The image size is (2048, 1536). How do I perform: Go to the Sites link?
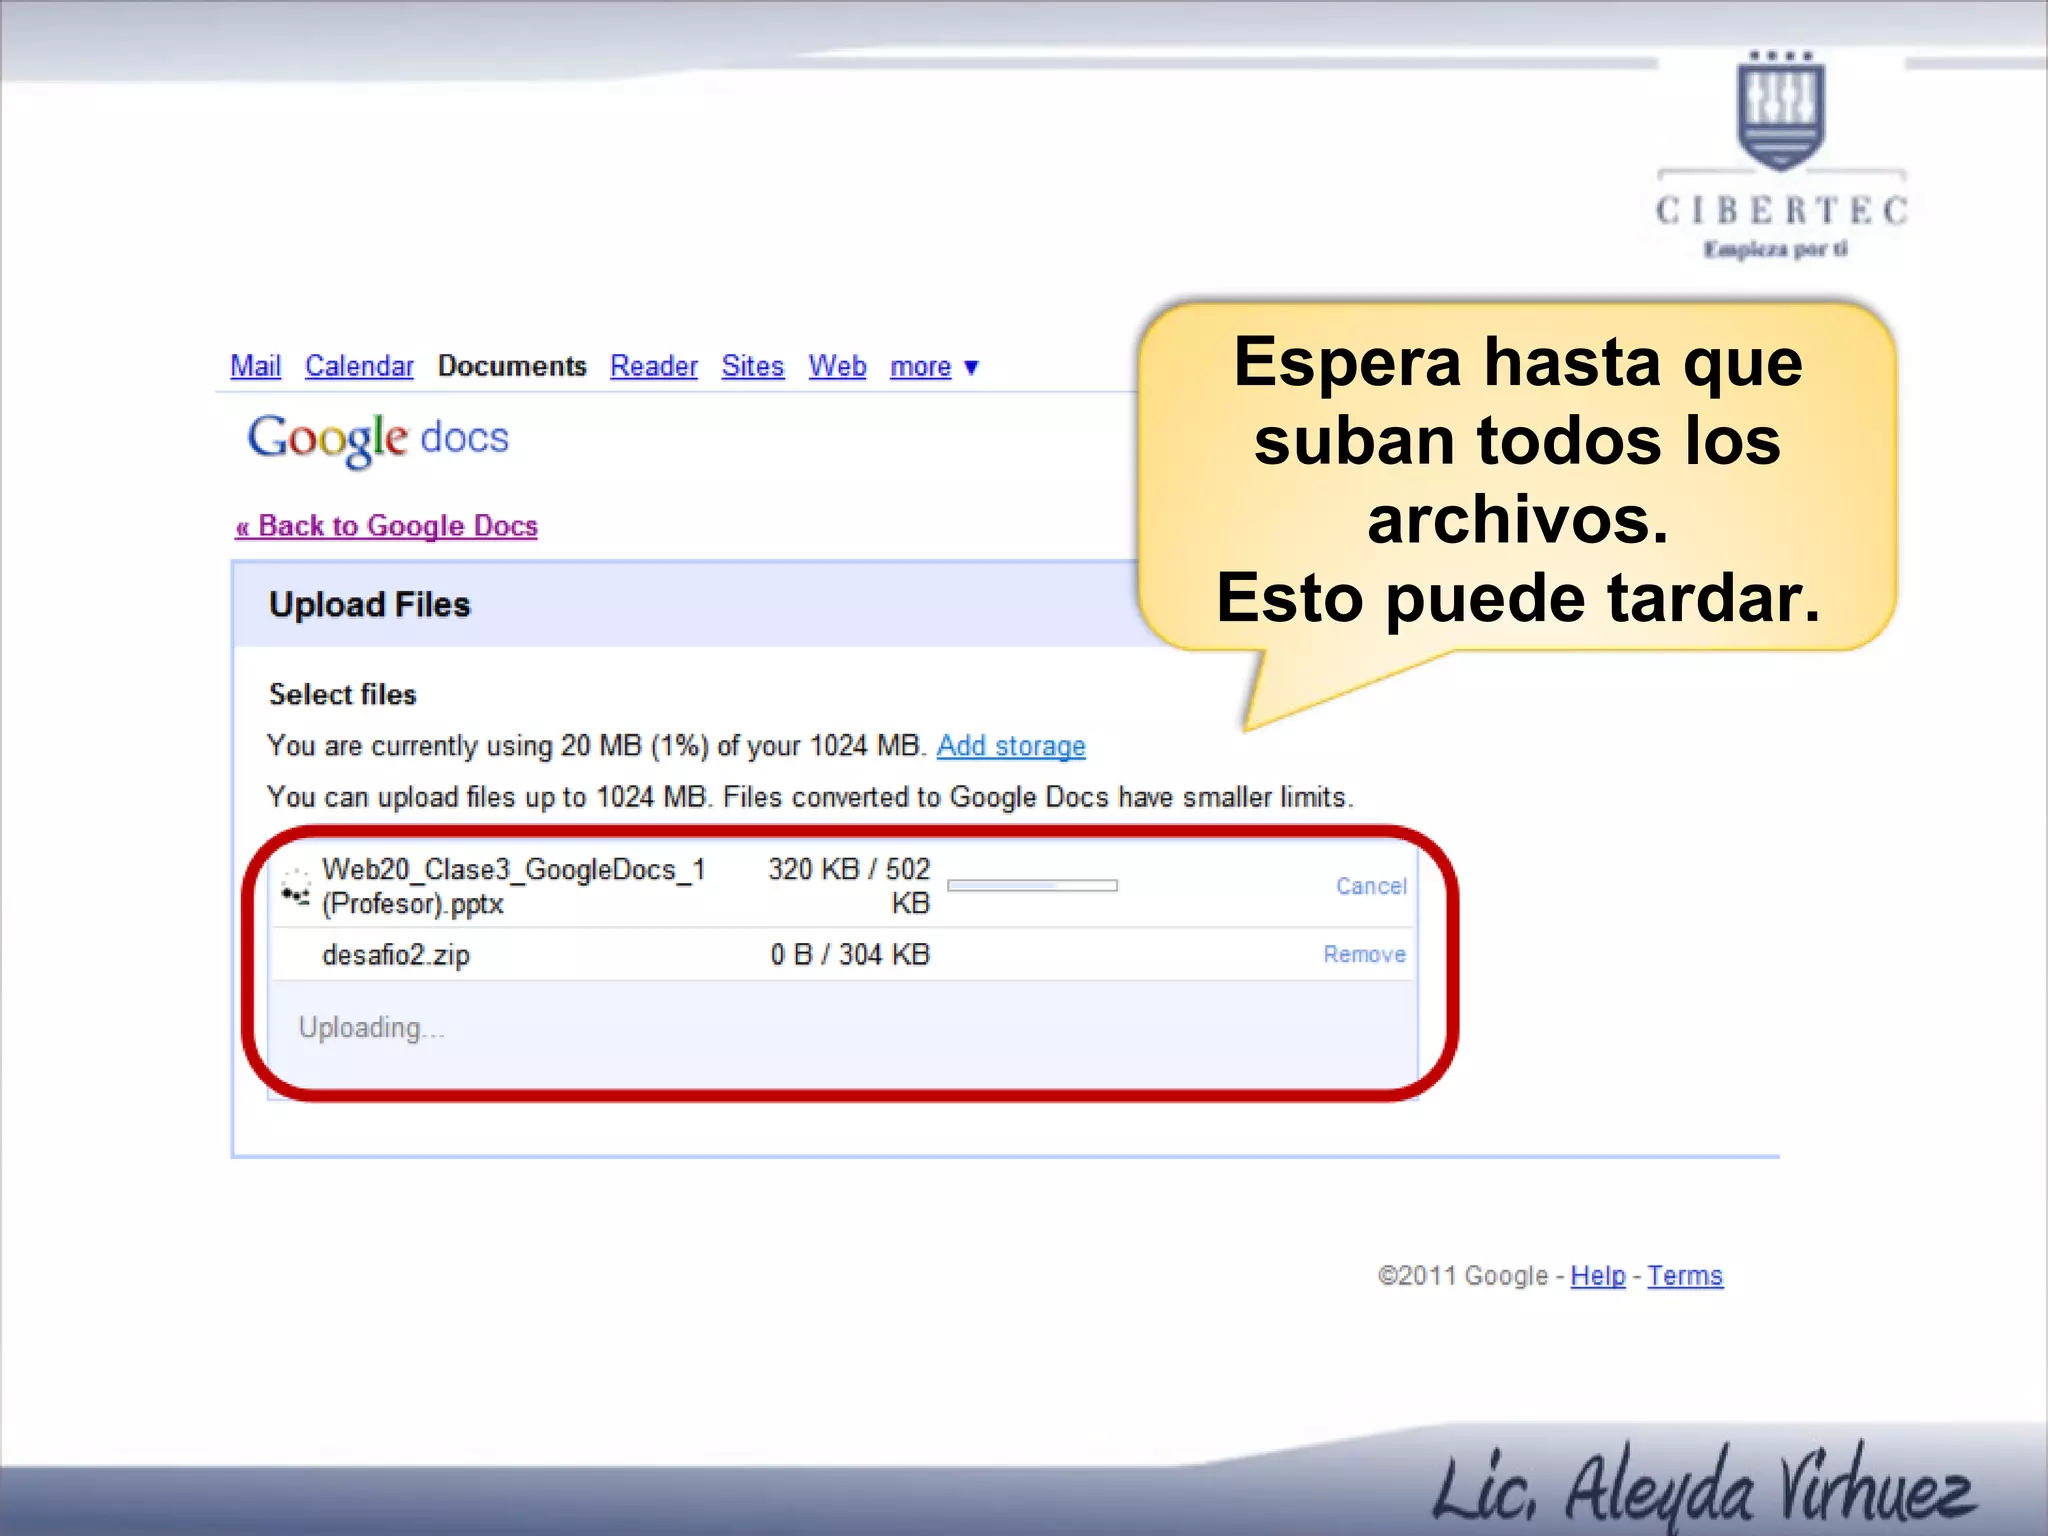point(753,366)
